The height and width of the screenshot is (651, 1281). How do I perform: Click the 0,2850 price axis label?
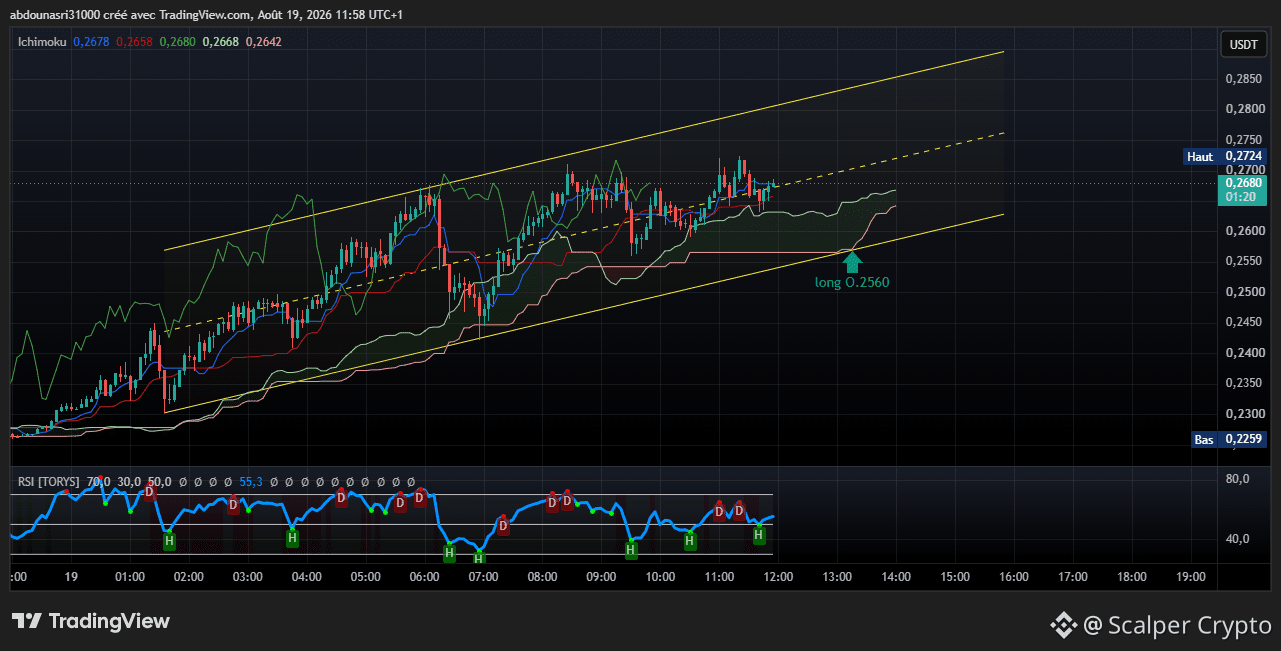[1243, 78]
